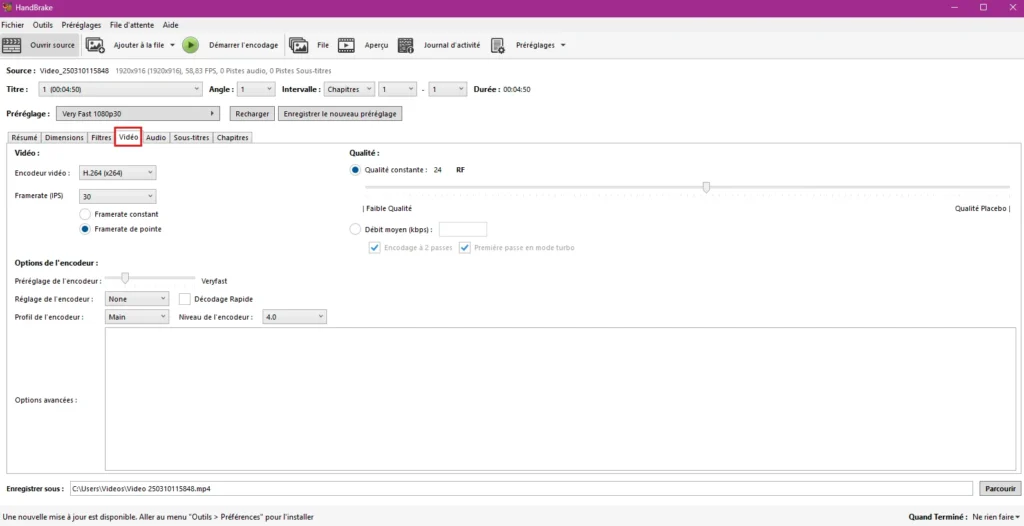
Task: Open the Profil de l'encodeur dropdown
Action: [x=137, y=317]
